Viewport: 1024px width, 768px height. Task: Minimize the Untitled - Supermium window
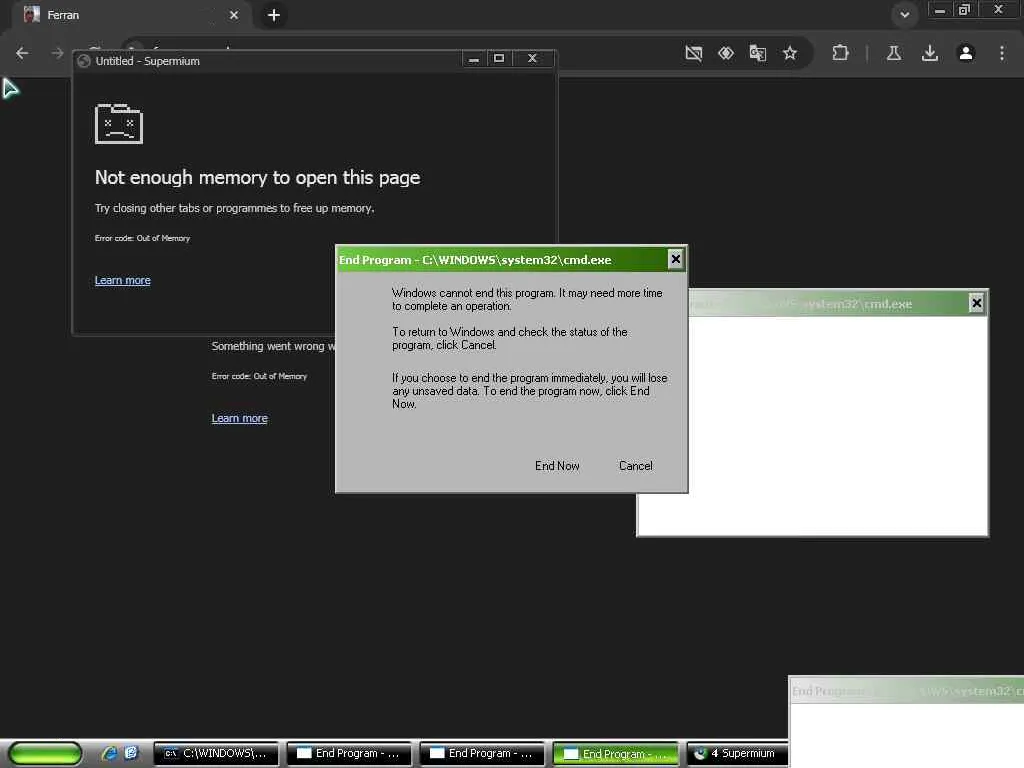coord(474,59)
